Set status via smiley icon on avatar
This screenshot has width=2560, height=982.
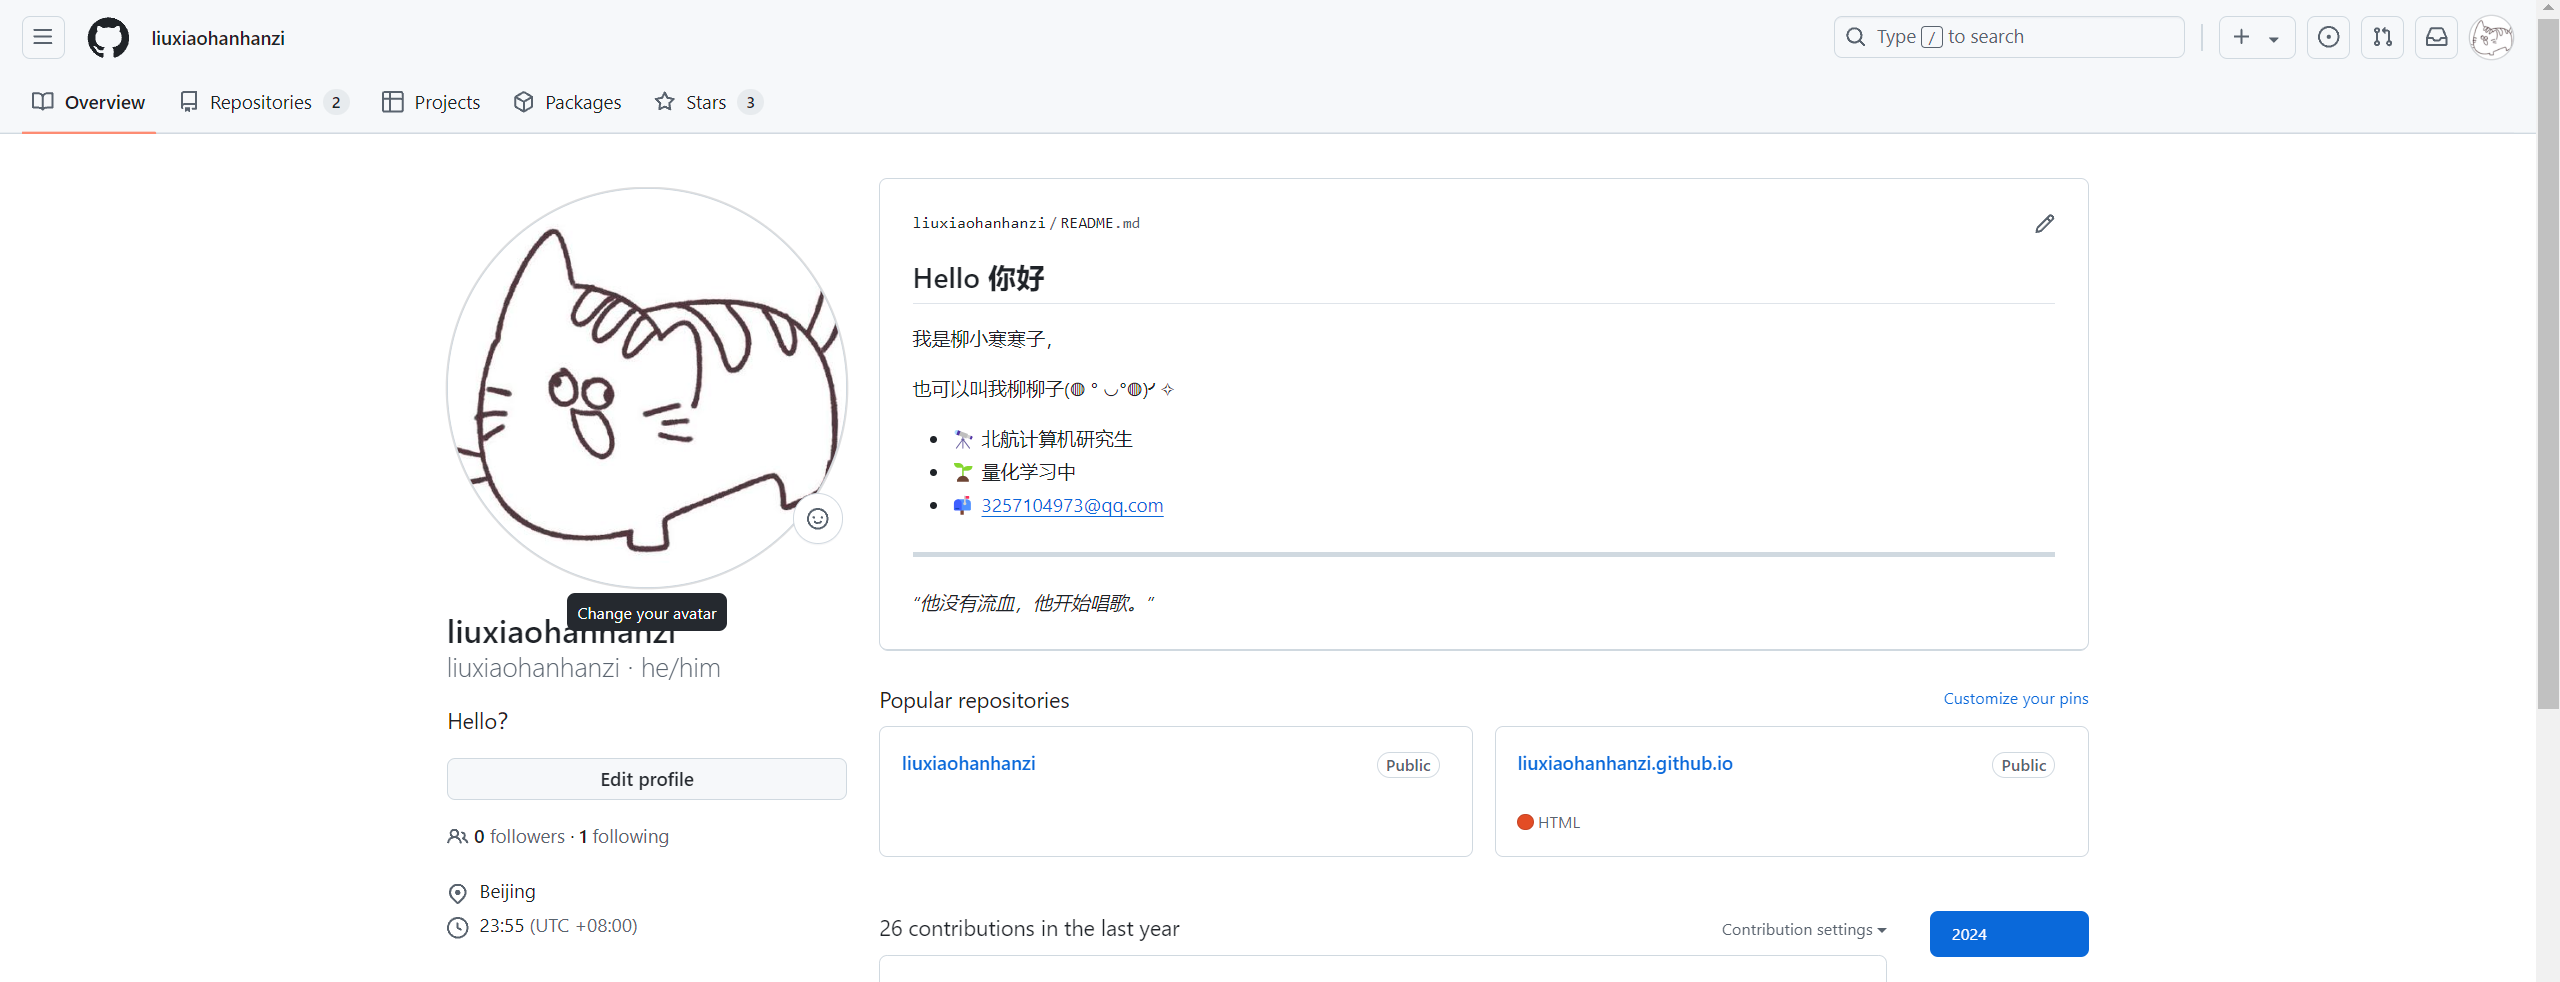click(x=817, y=519)
